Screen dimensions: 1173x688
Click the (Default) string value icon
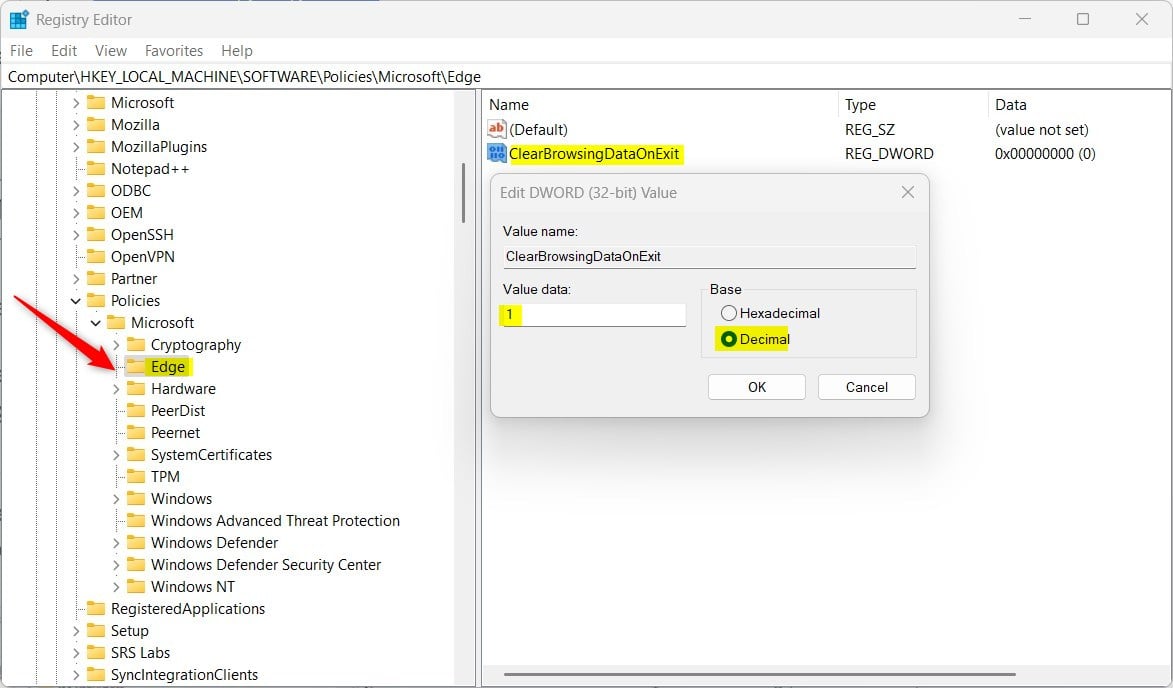coord(497,129)
